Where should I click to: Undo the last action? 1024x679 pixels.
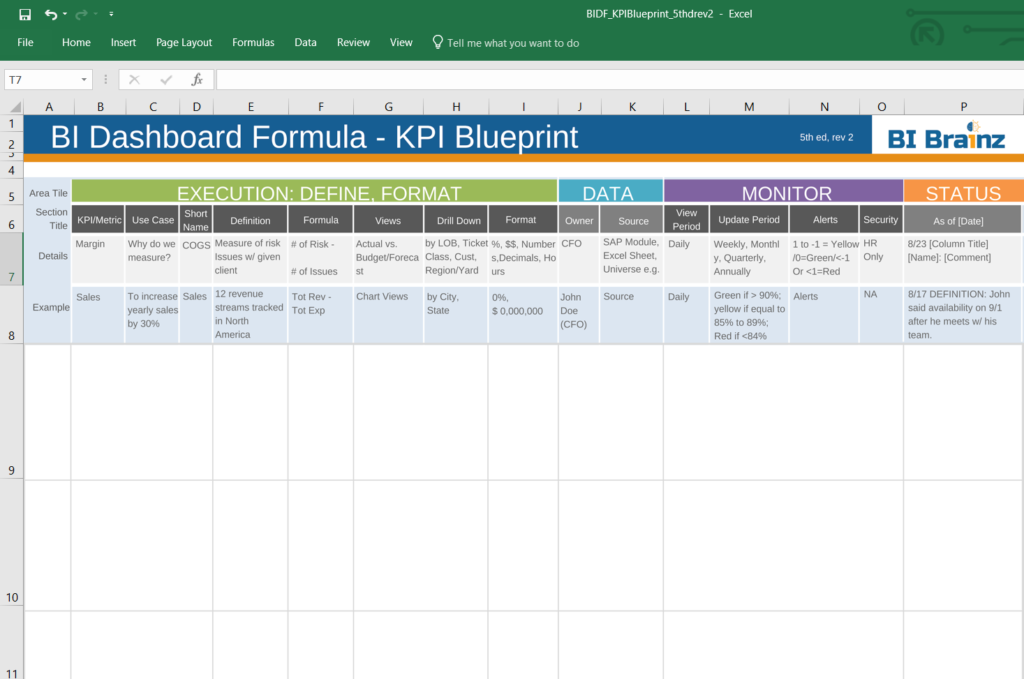tap(50, 13)
